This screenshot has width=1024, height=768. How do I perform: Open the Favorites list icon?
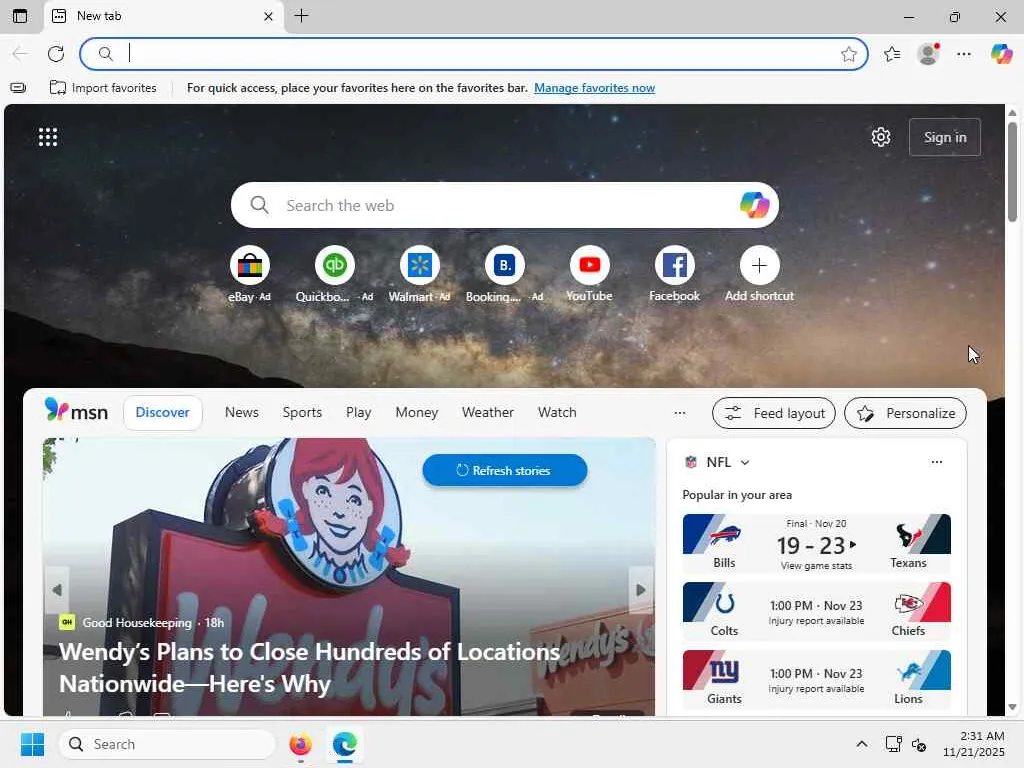pos(892,54)
